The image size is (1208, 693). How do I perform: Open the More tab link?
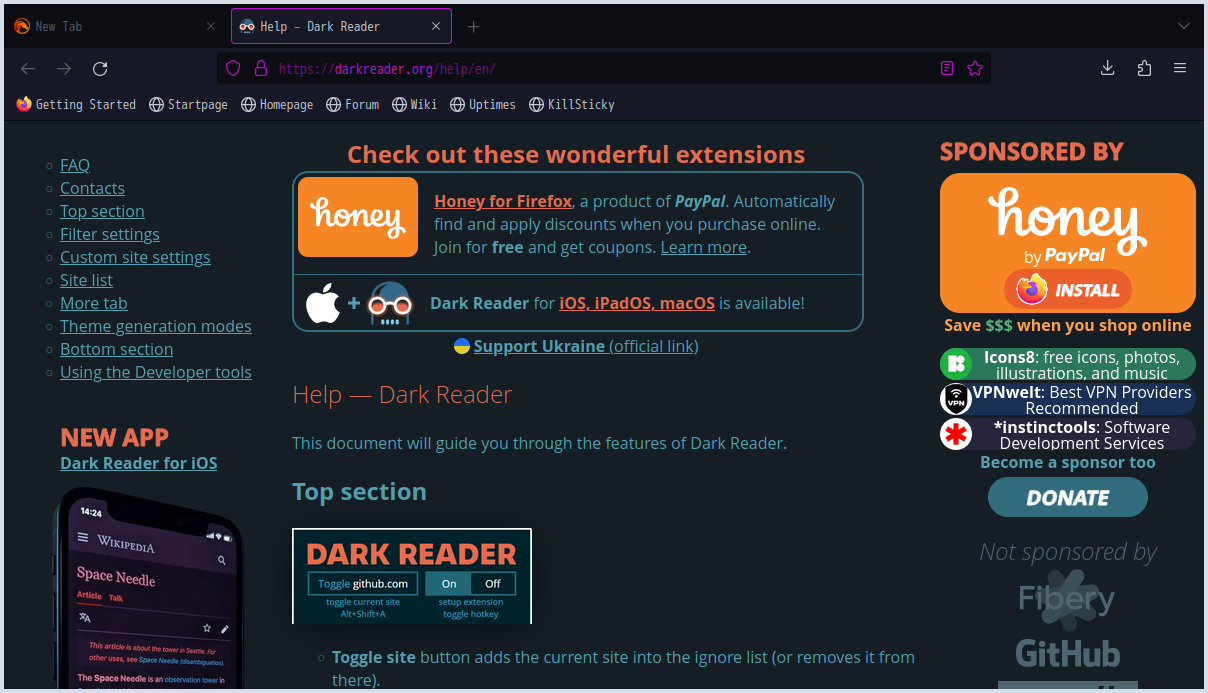94,303
